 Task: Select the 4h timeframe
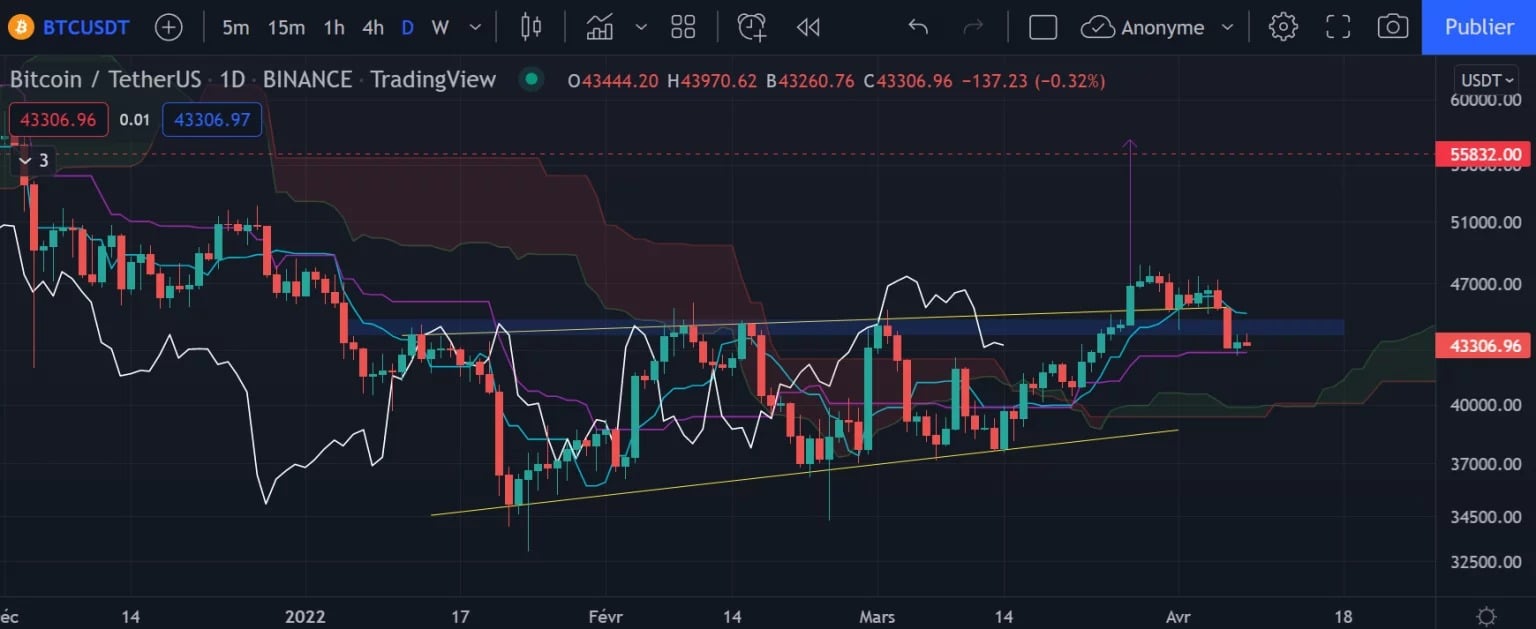(373, 27)
